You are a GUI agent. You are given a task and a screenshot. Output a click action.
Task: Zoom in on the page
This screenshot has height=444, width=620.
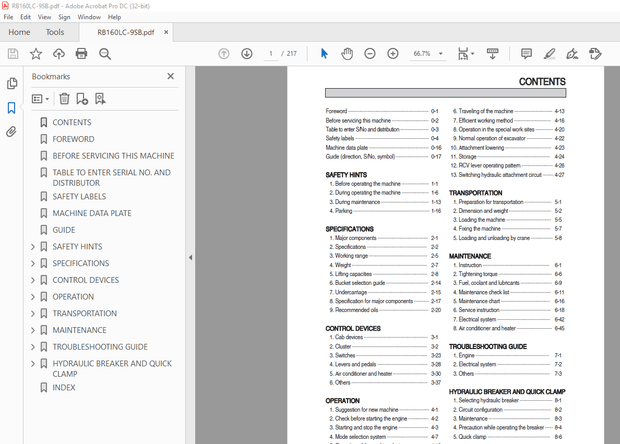point(393,54)
